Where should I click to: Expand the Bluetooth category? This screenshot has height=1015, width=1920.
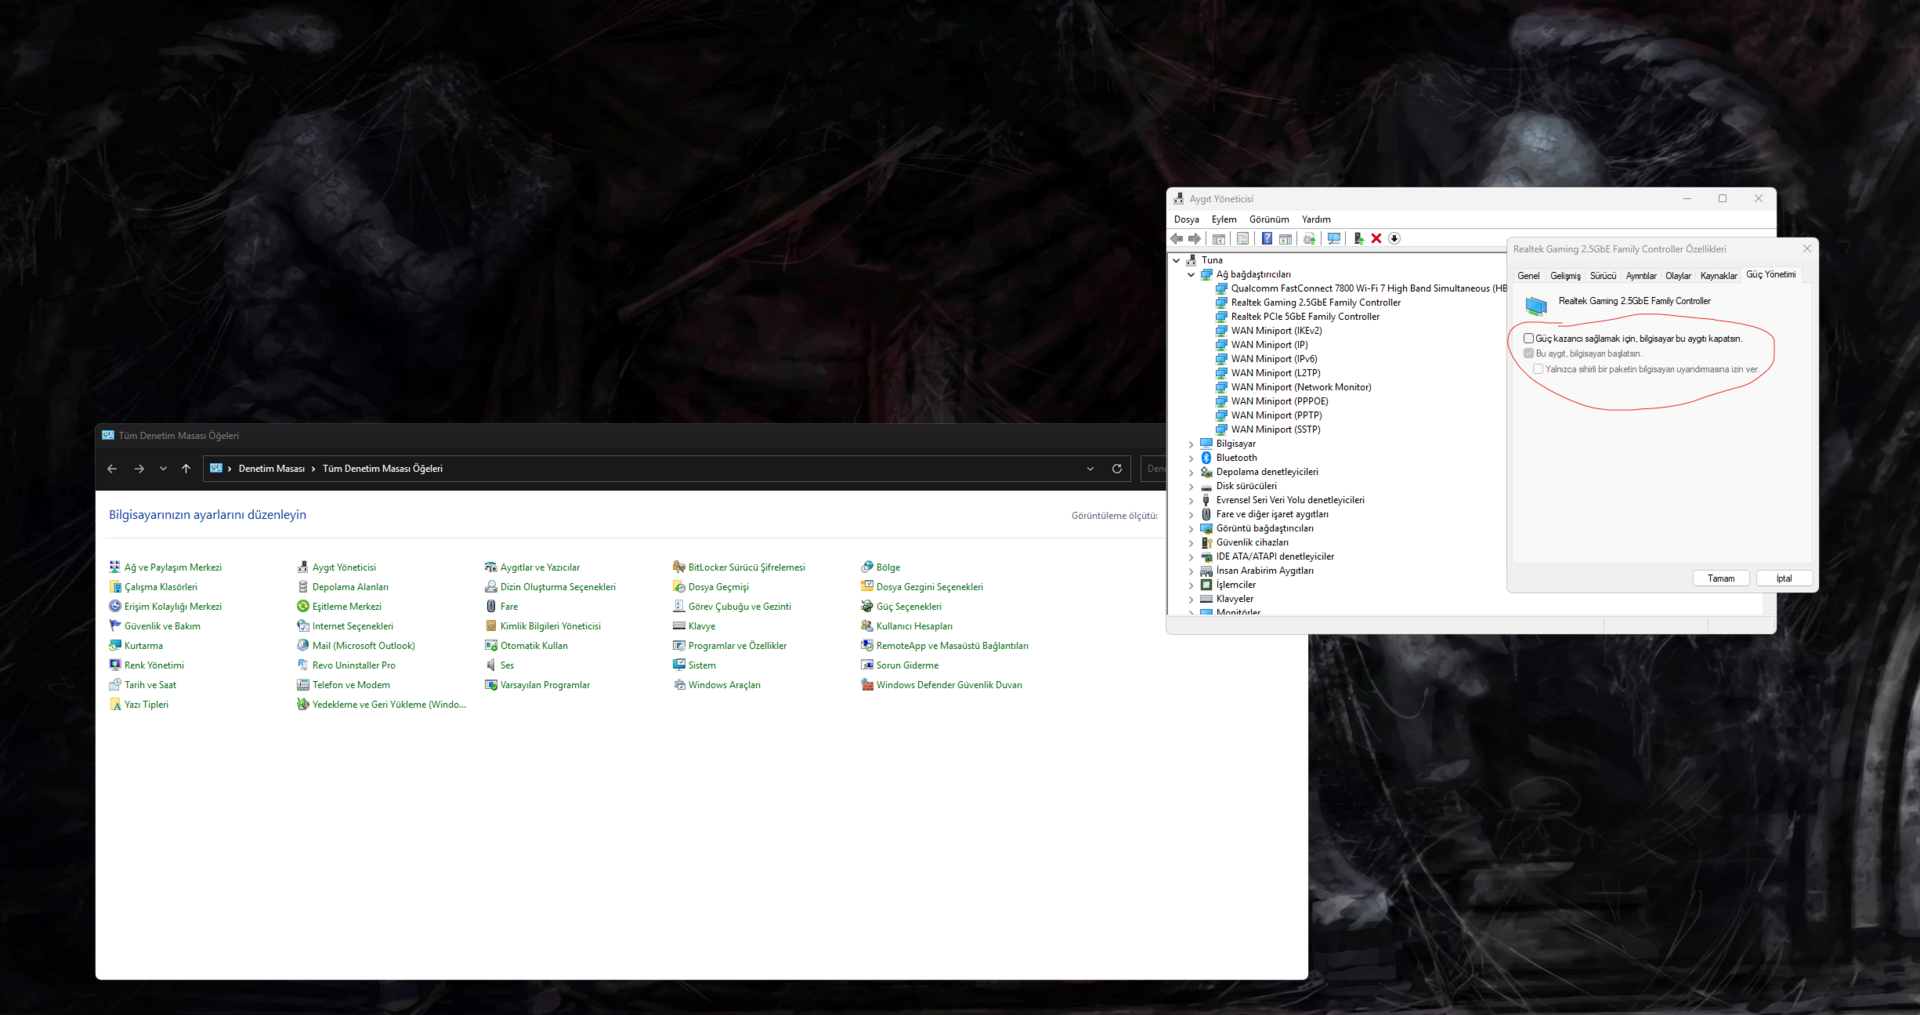(1191, 458)
